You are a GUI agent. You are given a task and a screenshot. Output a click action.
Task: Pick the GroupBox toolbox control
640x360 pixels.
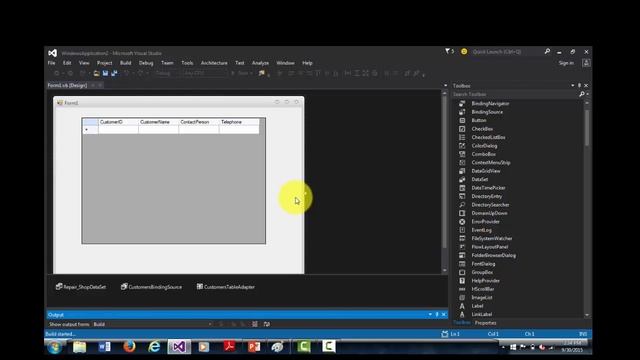482,272
